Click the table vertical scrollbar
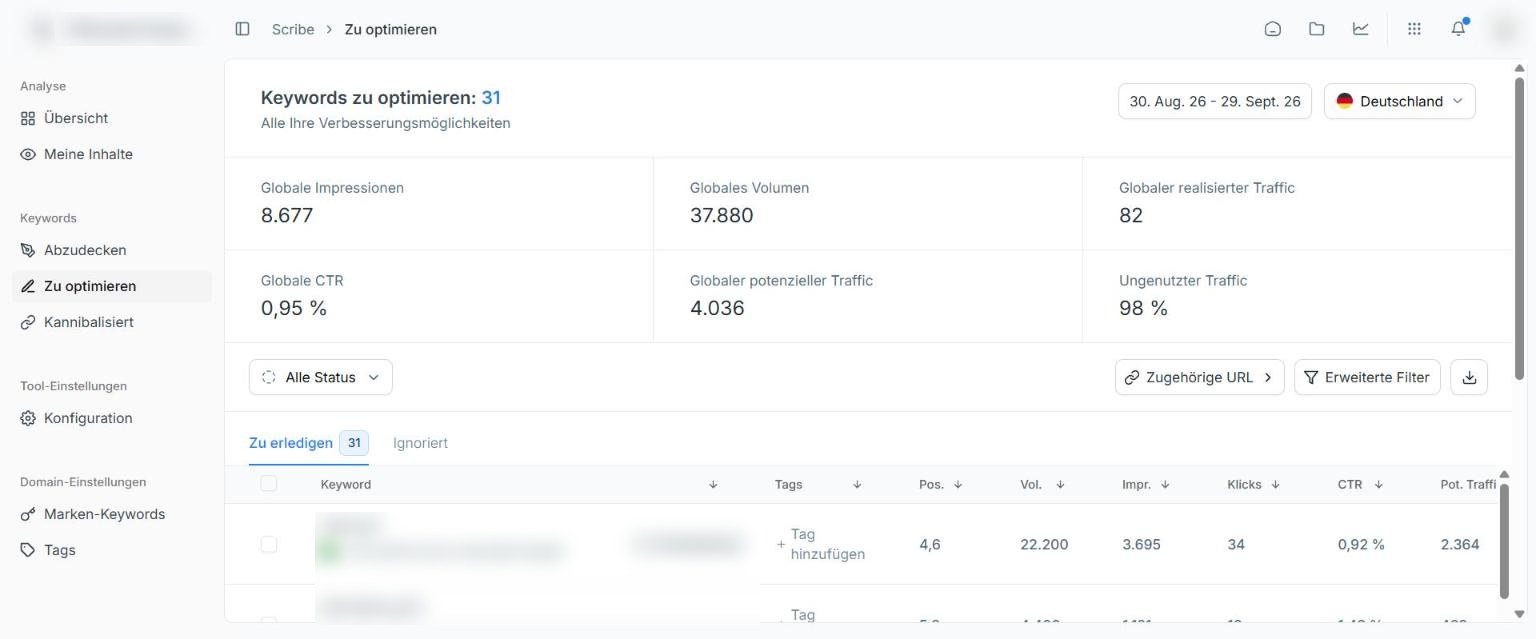Viewport: 1536px width, 639px height. point(1502,540)
